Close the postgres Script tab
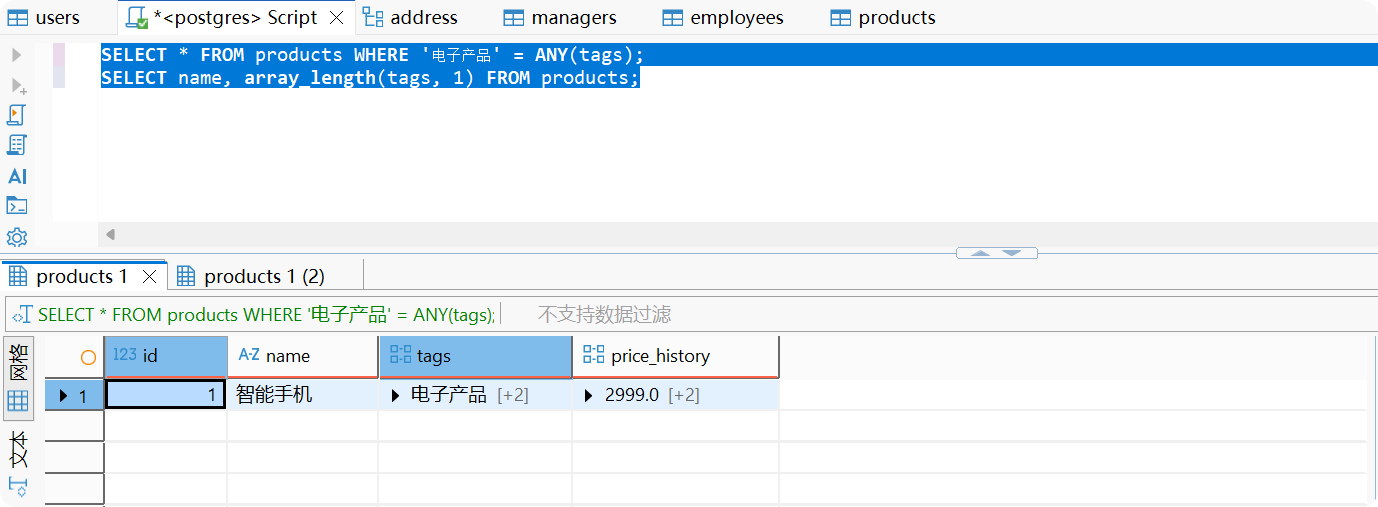 point(337,18)
